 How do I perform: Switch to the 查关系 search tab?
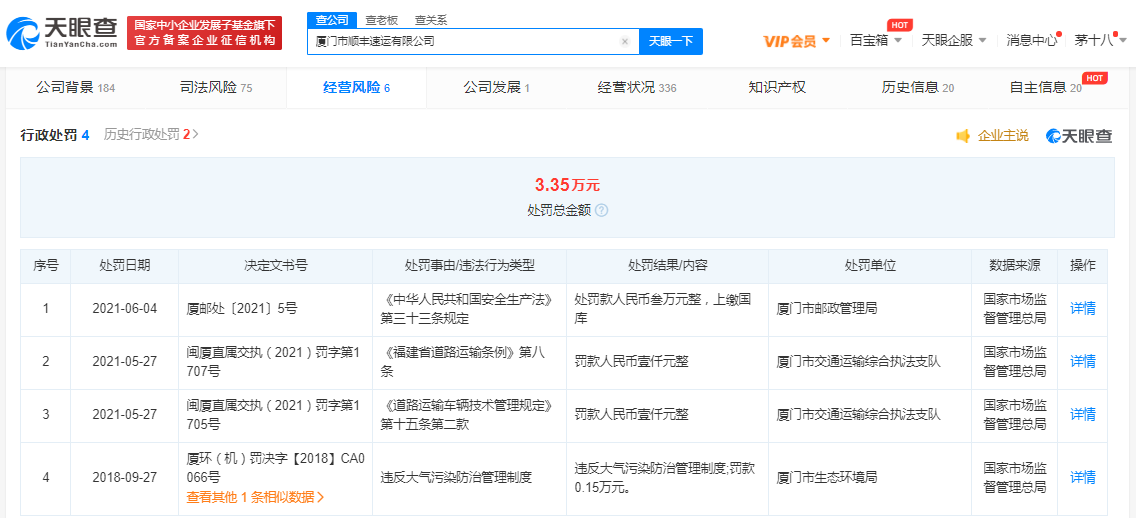coord(431,20)
